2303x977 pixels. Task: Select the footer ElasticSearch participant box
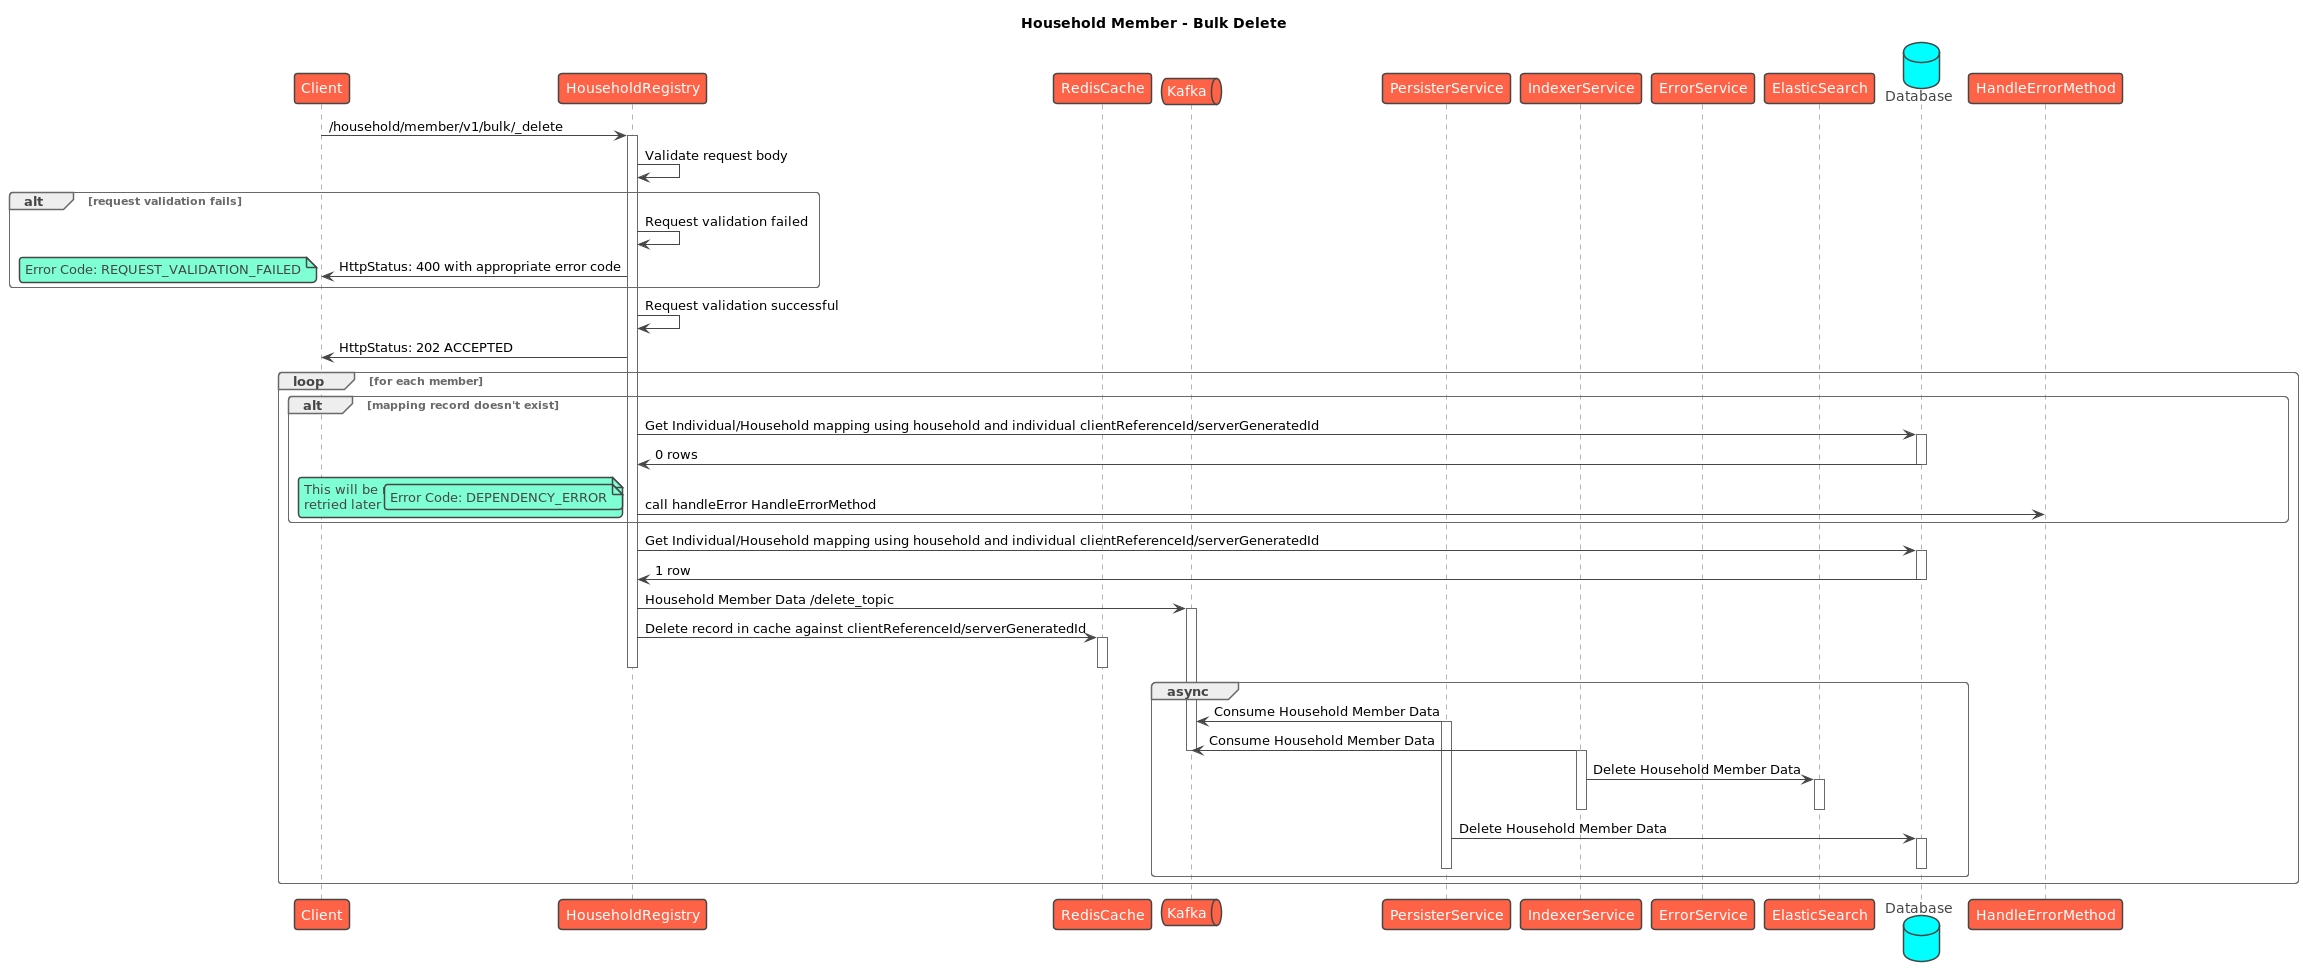[x=1818, y=915]
